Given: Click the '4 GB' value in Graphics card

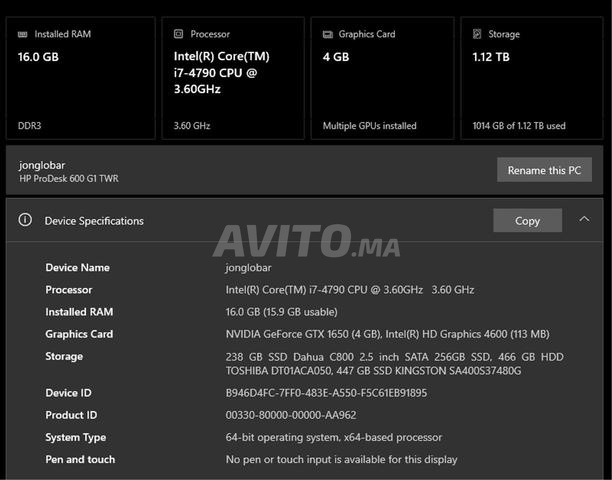Looking at the screenshot, I should [x=336, y=57].
